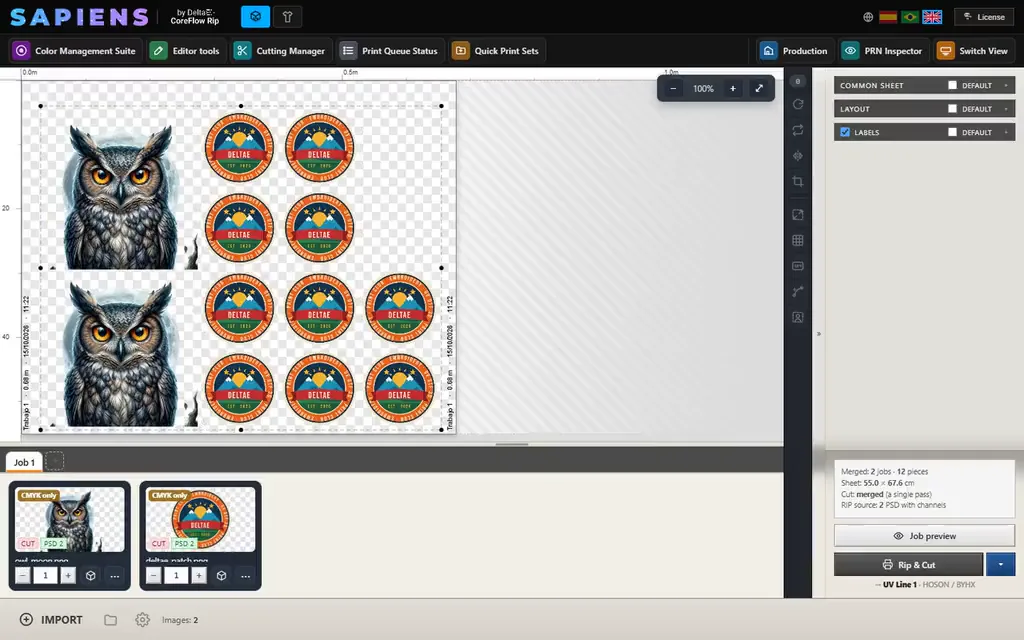Open the Rip & Cut dropdown arrow

(1000, 564)
